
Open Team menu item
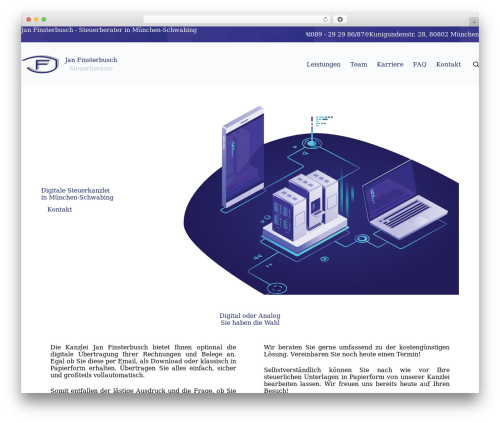pyautogui.click(x=358, y=64)
